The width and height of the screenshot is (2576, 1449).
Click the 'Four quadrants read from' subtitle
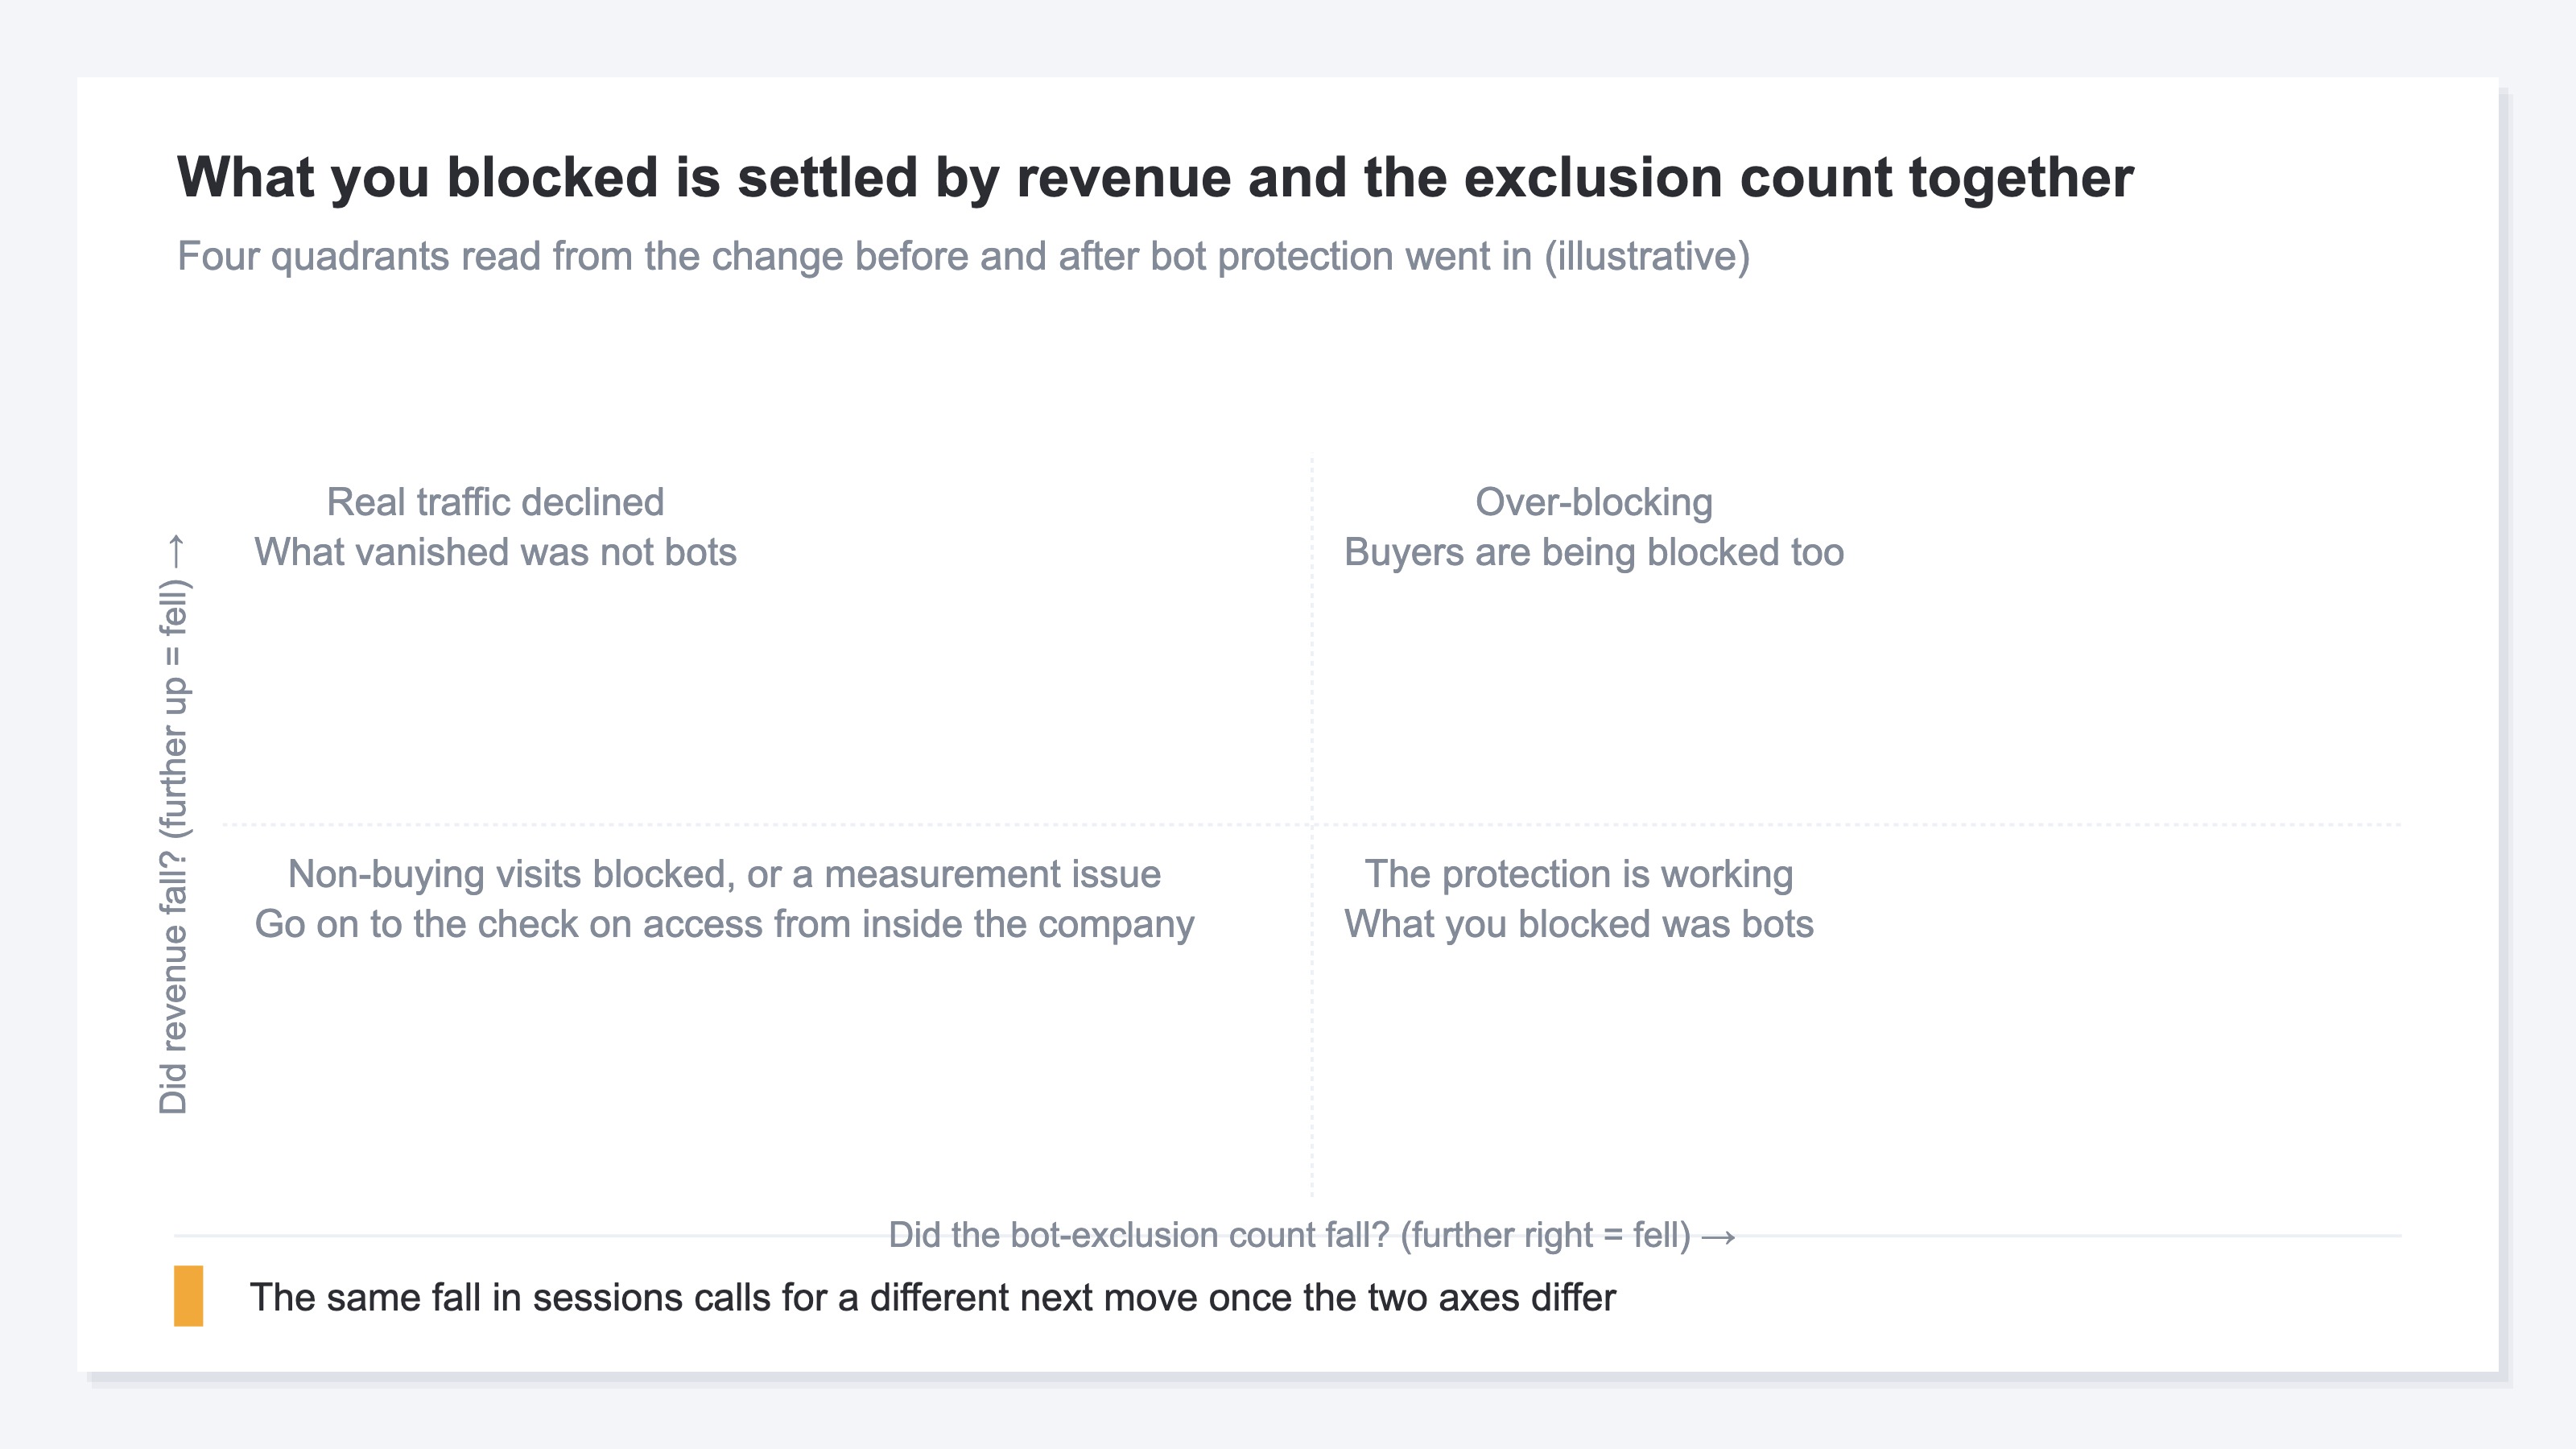click(963, 257)
